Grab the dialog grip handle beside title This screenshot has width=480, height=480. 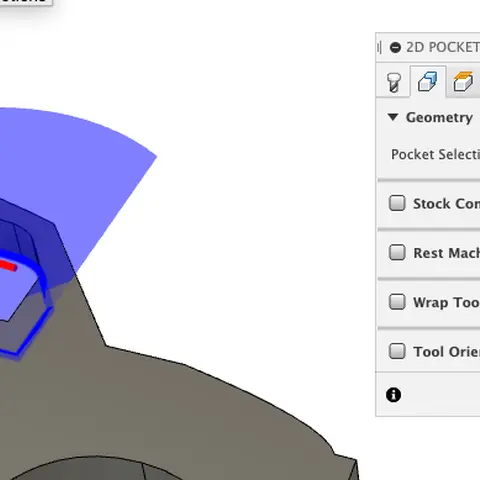pos(379,47)
